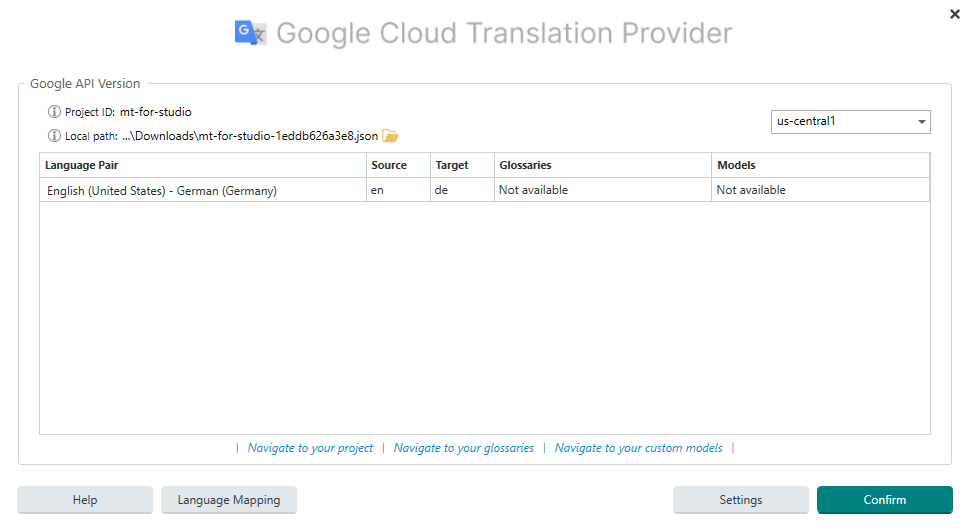Click the Language Pair column header

pos(203,165)
